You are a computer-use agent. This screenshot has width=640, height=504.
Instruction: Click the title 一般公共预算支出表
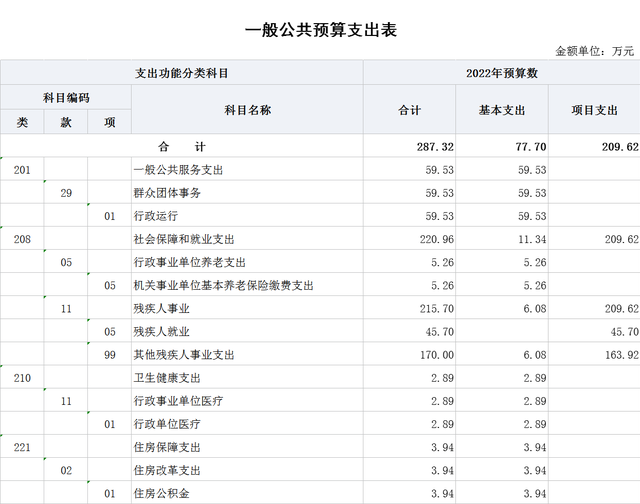click(320, 30)
